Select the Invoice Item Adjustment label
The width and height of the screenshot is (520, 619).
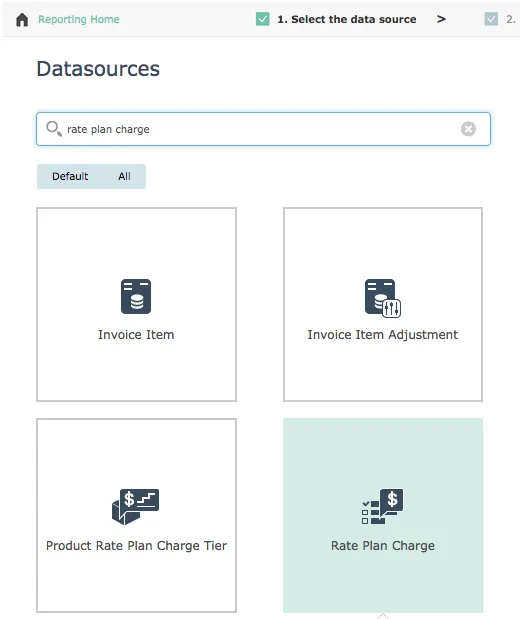[383, 335]
